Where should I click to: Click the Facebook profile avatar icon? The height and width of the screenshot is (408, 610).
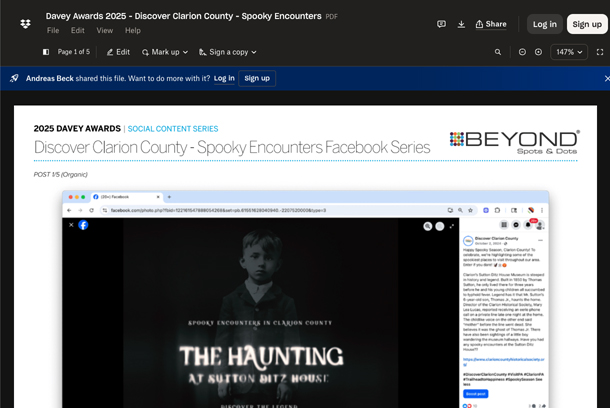click(540, 226)
